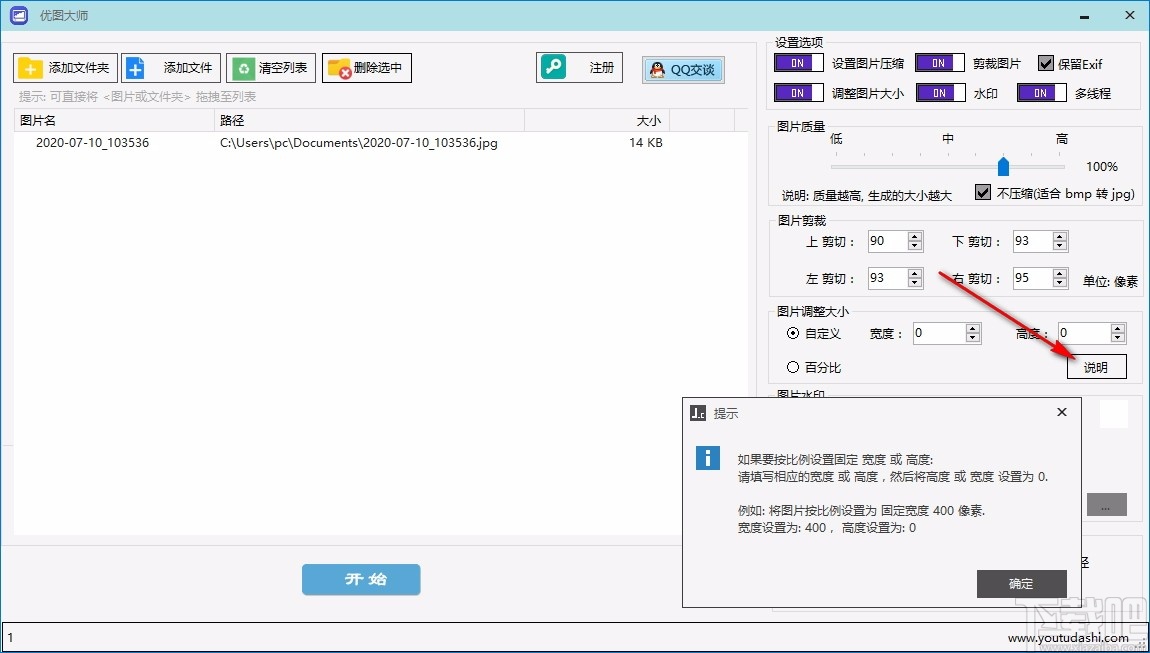
Task: Click the 说明 explanation button
Action: 1096,367
